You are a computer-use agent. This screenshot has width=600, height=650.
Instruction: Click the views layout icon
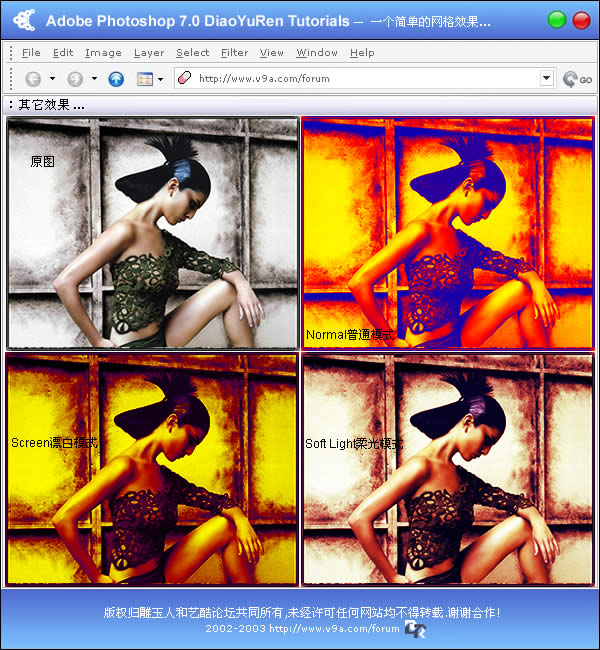coord(145,79)
